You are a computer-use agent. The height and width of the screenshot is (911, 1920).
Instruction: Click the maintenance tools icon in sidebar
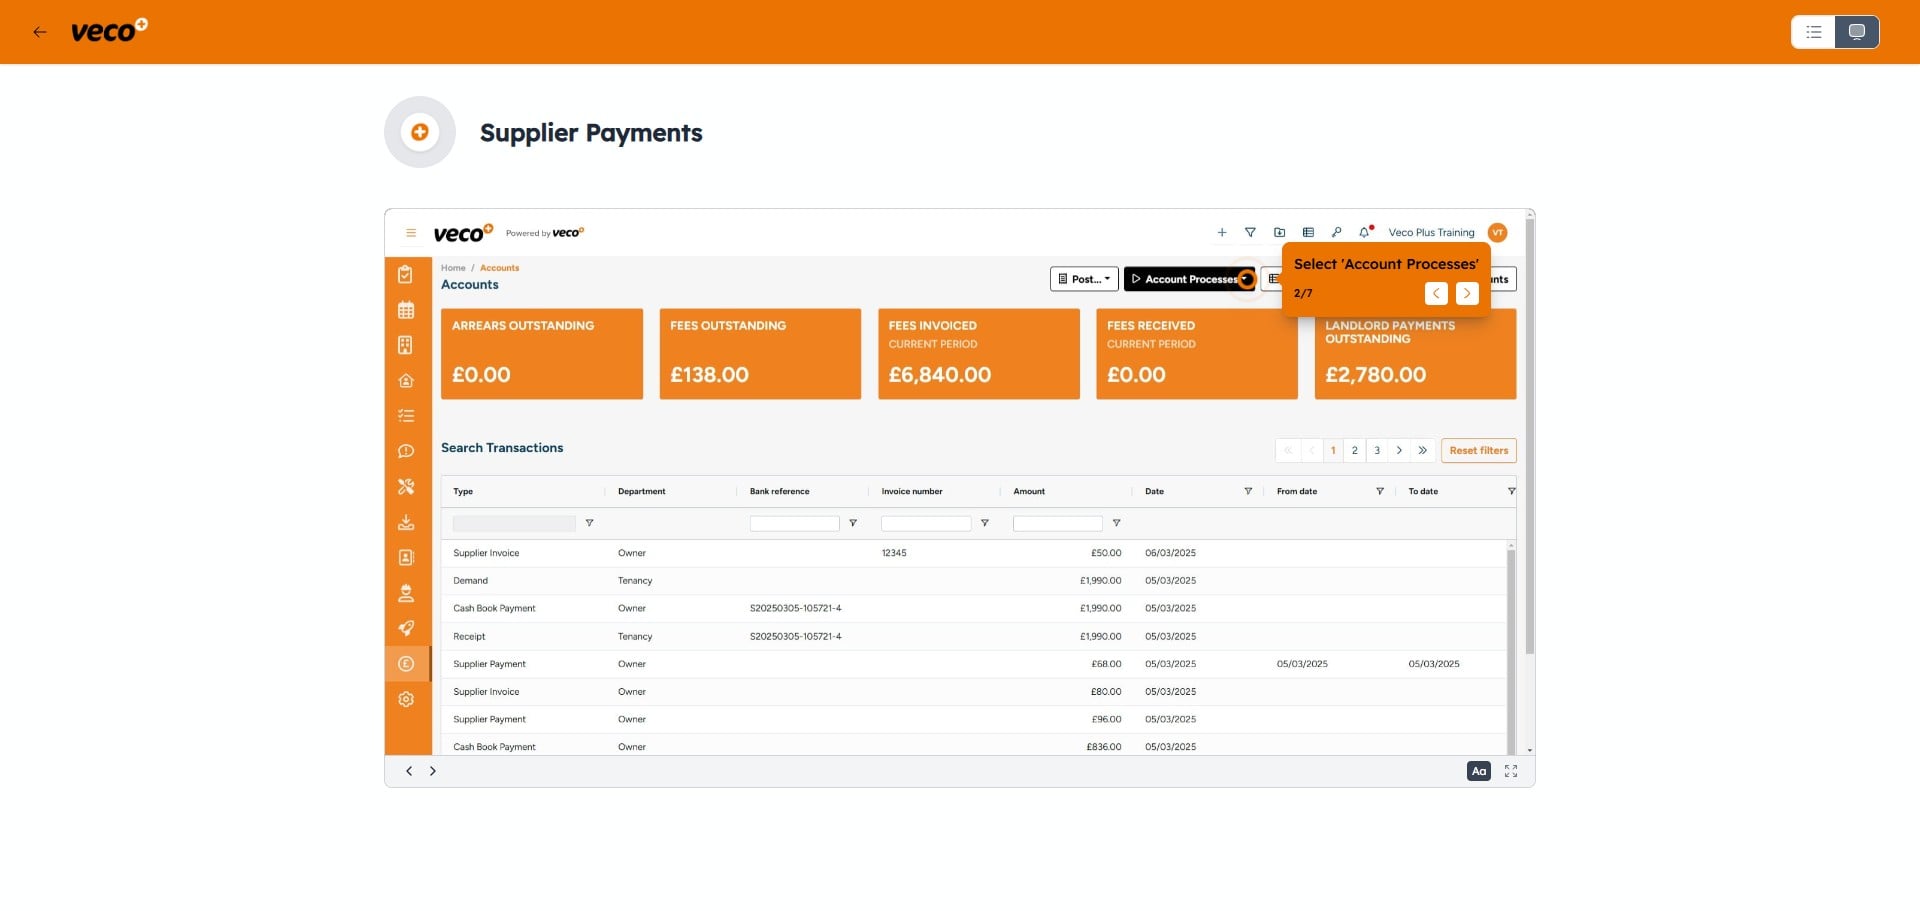405,487
